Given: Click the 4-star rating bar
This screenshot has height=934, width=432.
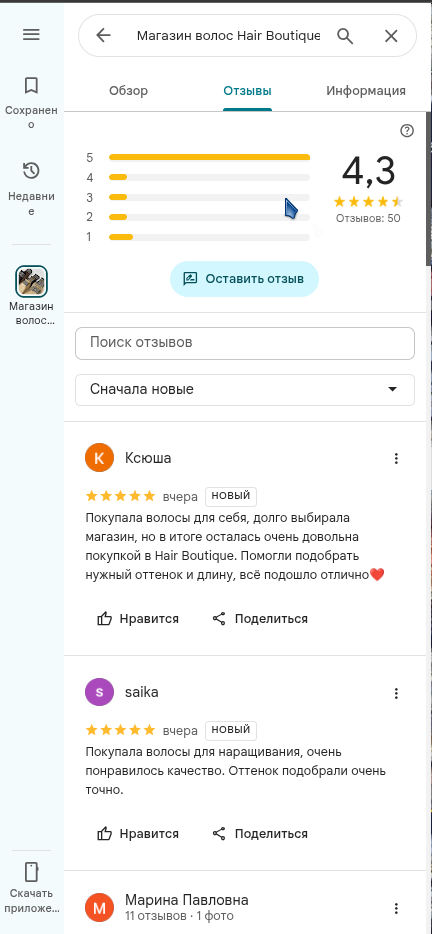Looking at the screenshot, I should point(209,178).
